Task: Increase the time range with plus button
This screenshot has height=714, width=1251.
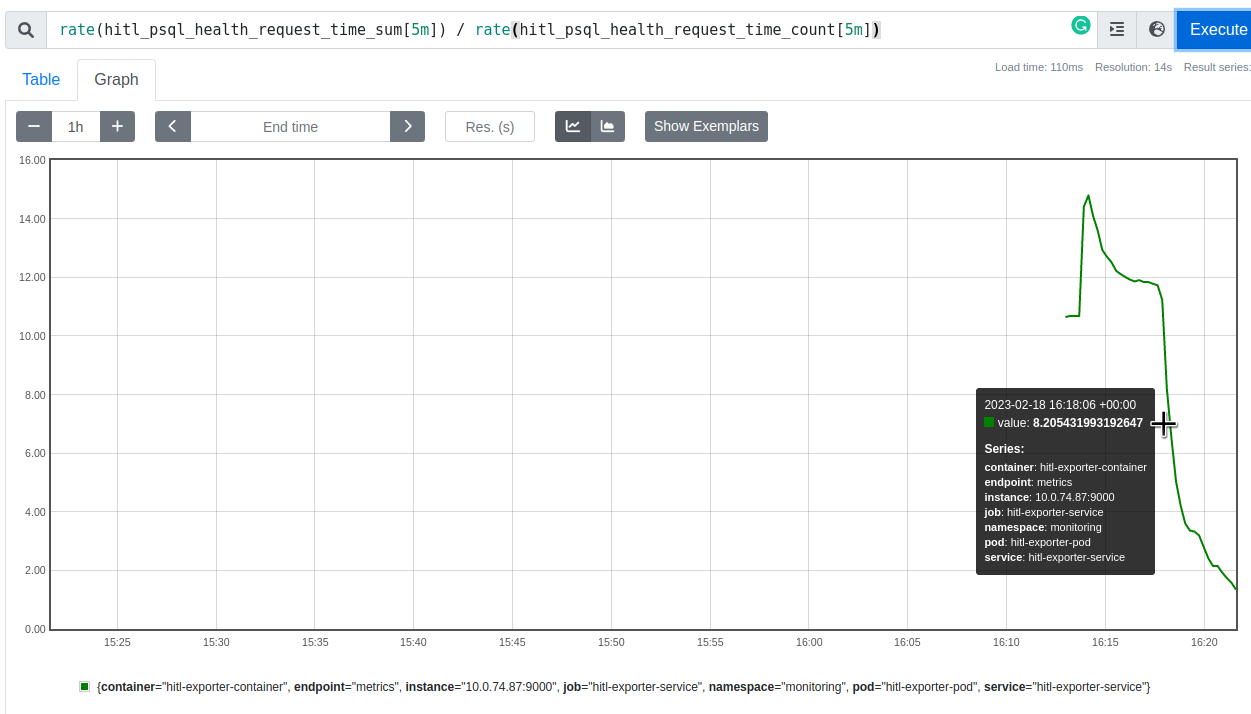Action: tap(117, 126)
